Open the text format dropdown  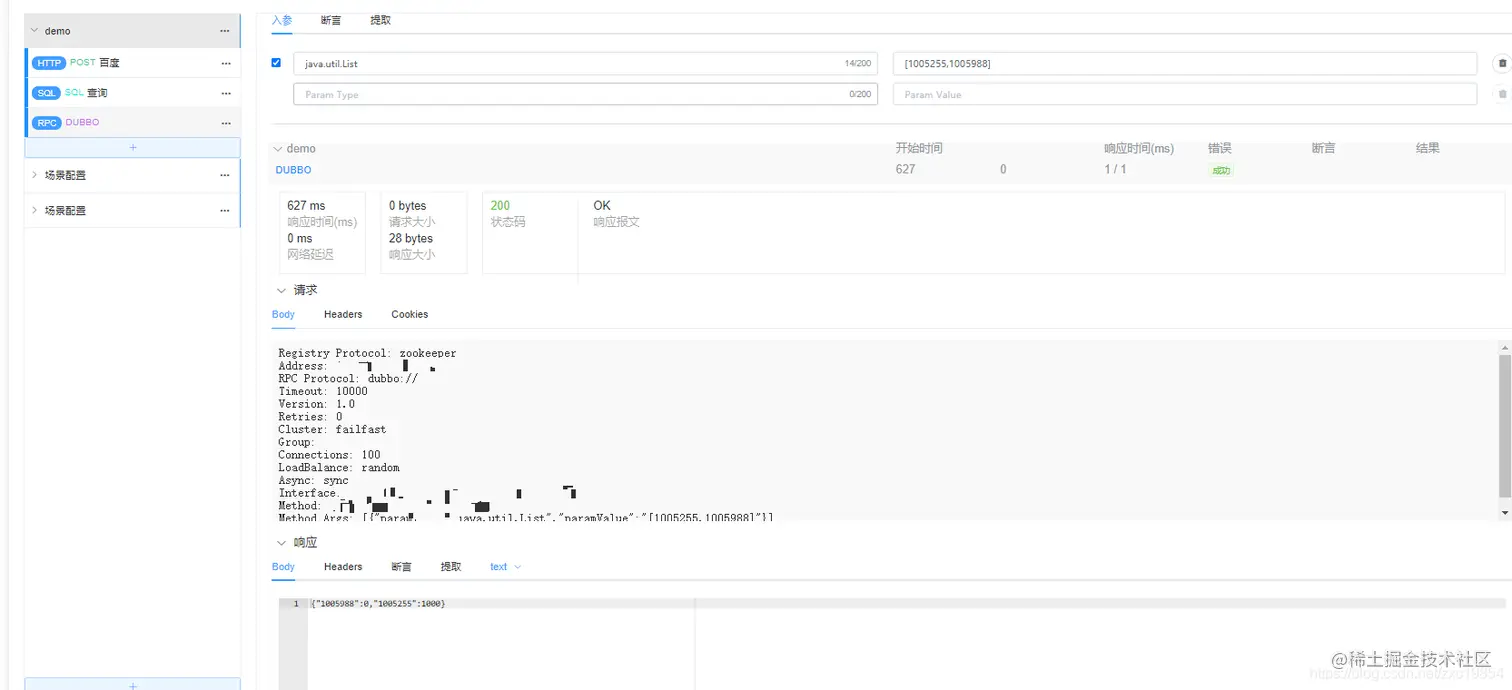coord(505,567)
